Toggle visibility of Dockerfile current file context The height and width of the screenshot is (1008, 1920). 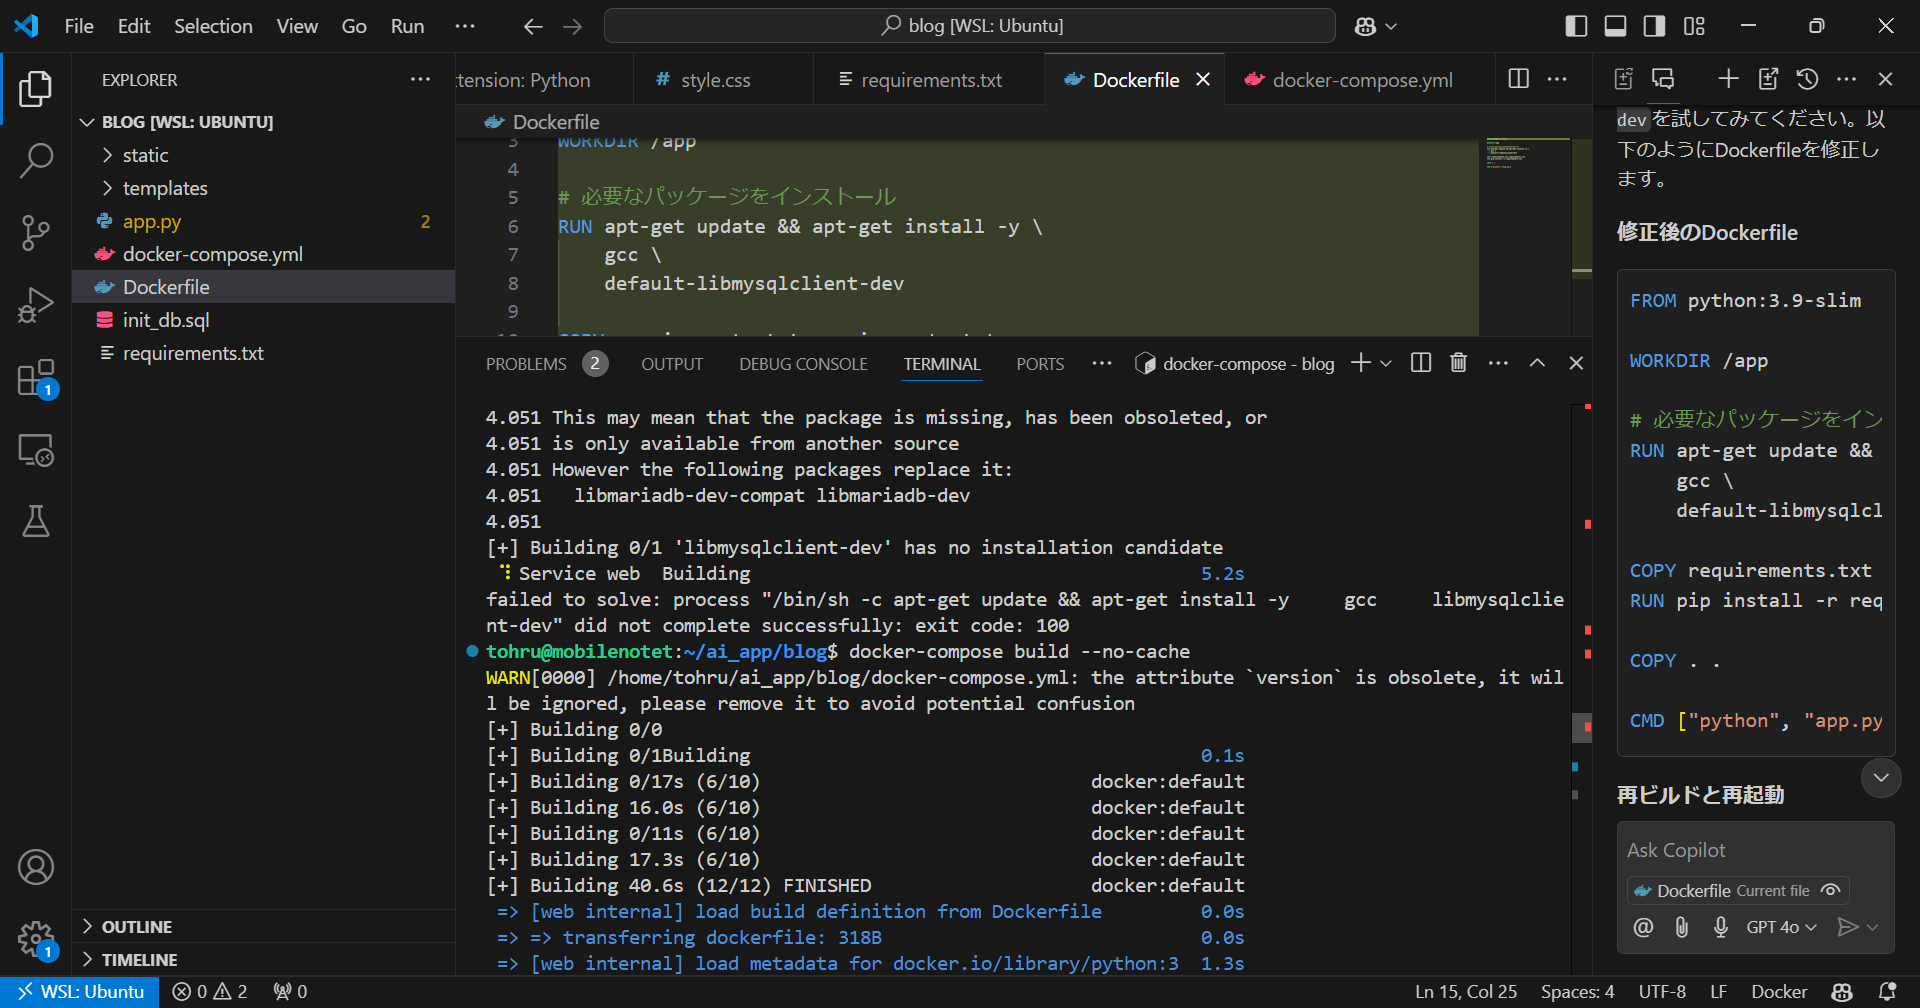[x=1830, y=890]
